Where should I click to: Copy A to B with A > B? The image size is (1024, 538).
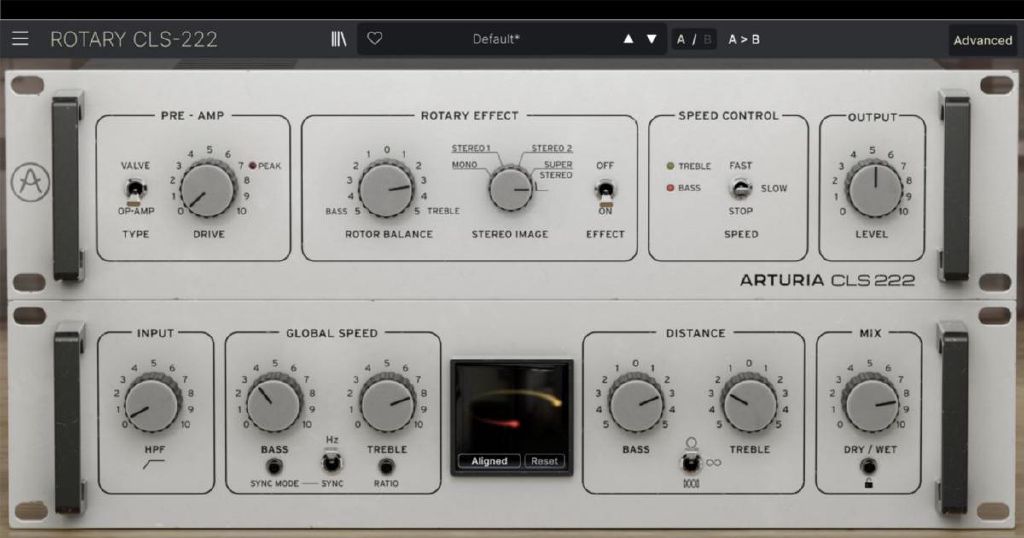tap(744, 39)
